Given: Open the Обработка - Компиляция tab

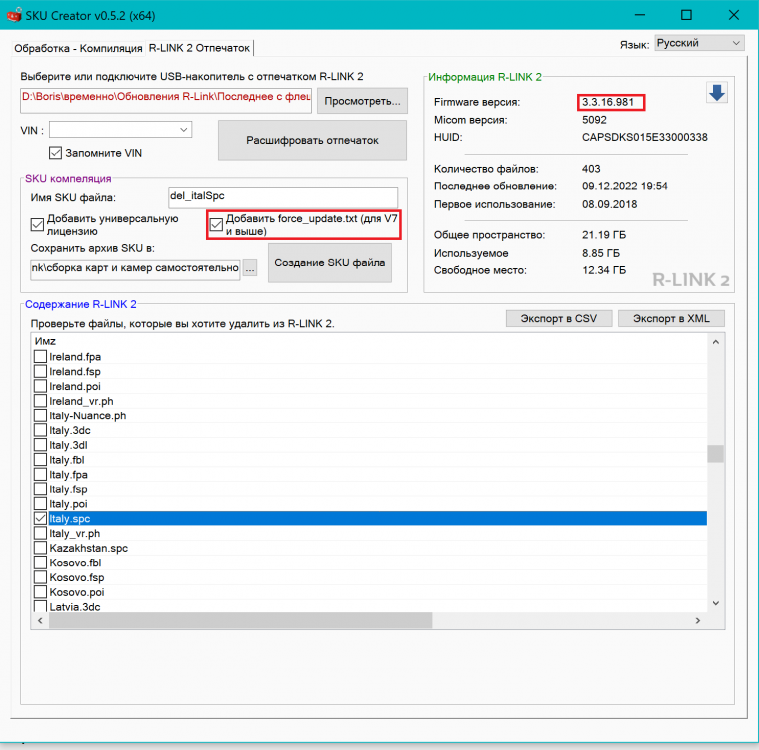Looking at the screenshot, I should 78,48.
